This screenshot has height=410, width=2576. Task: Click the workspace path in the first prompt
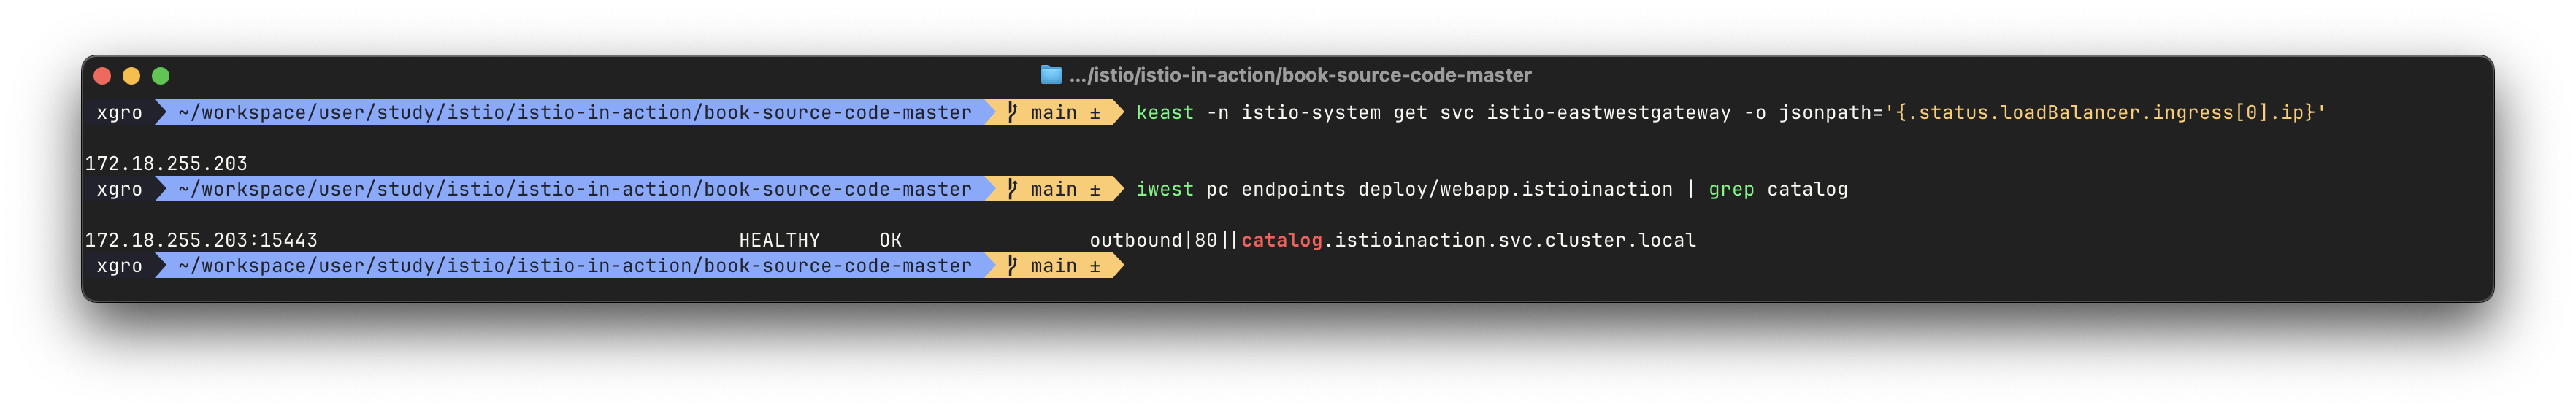coord(575,113)
